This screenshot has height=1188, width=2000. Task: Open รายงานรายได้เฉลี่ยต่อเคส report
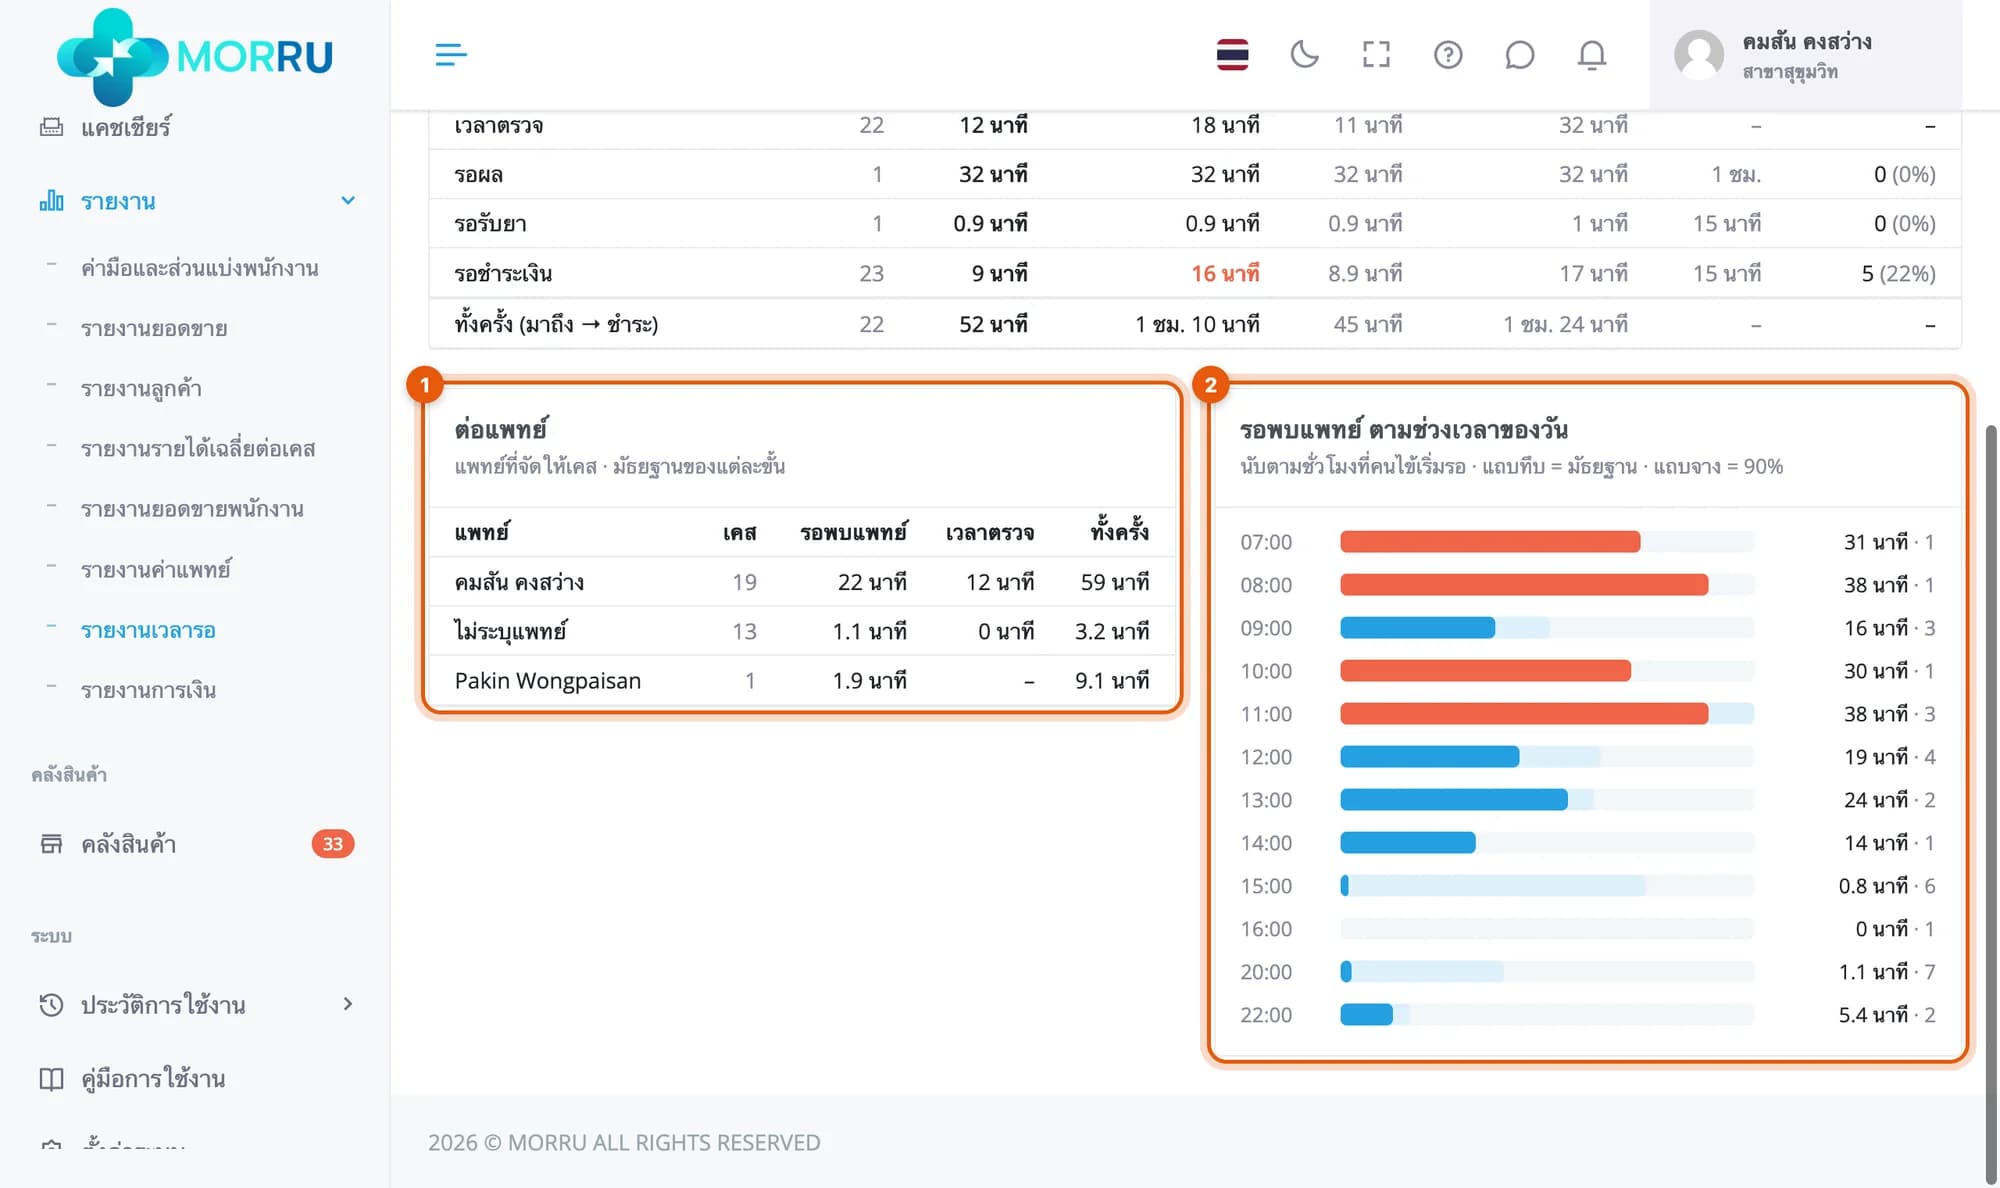pos(198,448)
